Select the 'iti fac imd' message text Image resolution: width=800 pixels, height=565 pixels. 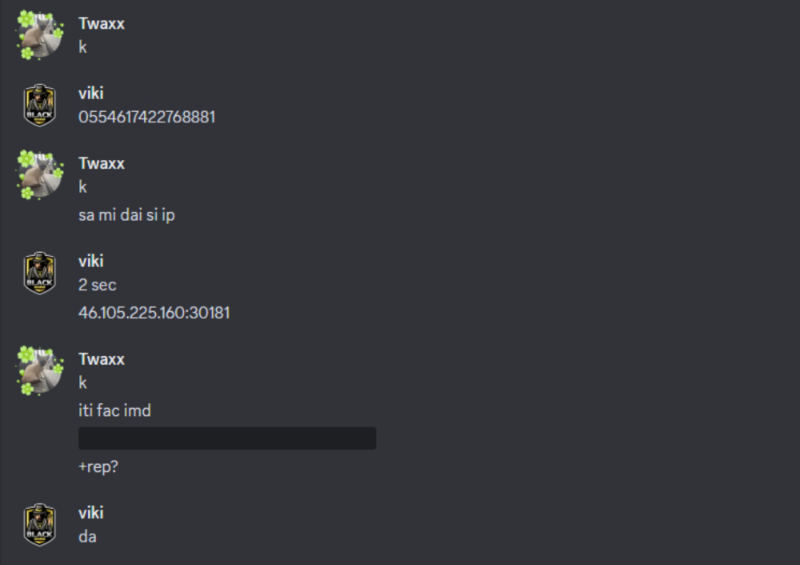tap(115, 411)
